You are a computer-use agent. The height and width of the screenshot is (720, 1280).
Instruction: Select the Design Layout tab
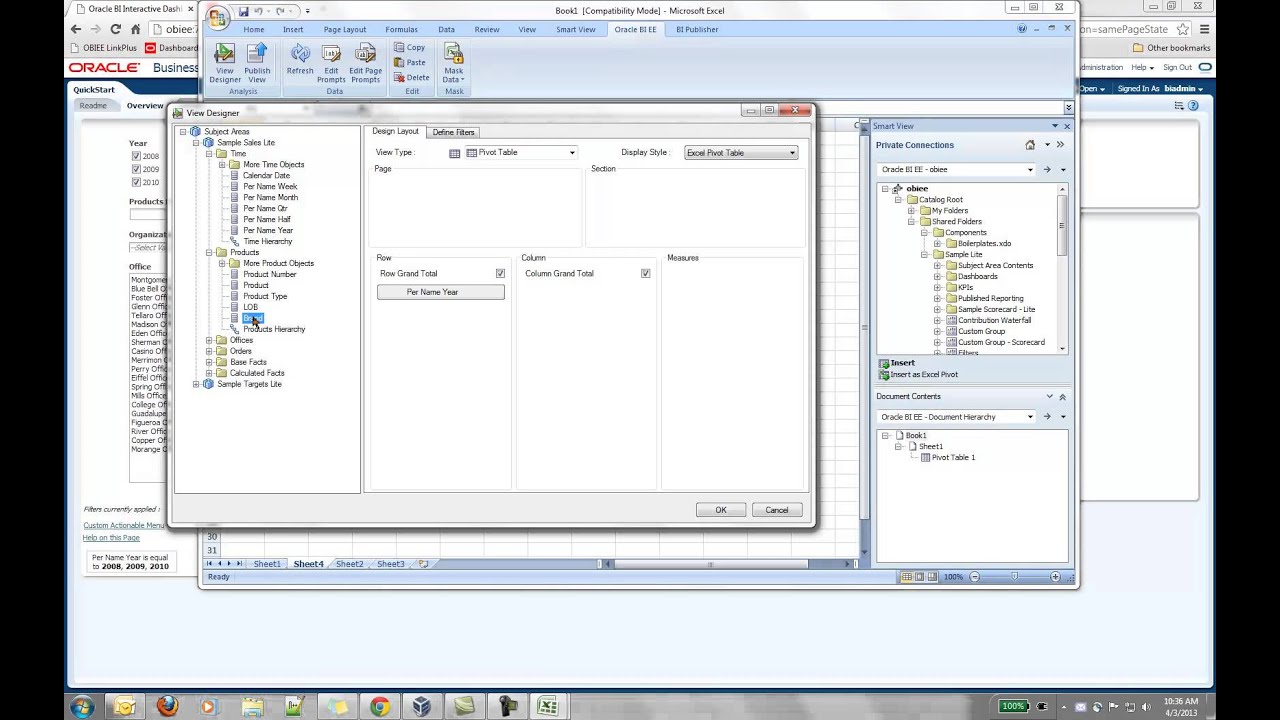click(395, 132)
